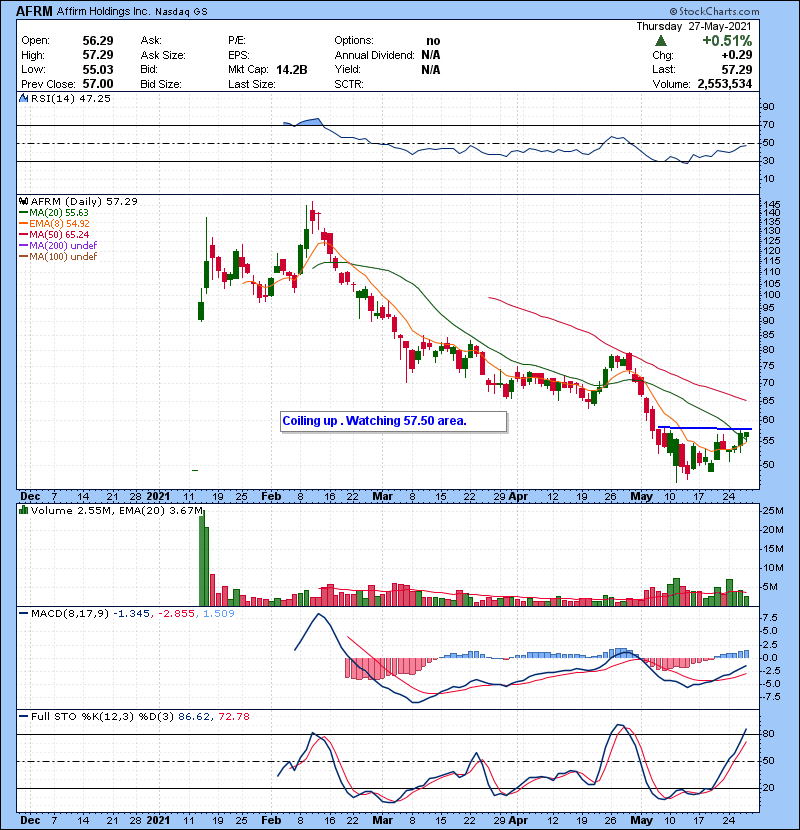Click the AFRM ticker symbol title

click(x=34, y=11)
